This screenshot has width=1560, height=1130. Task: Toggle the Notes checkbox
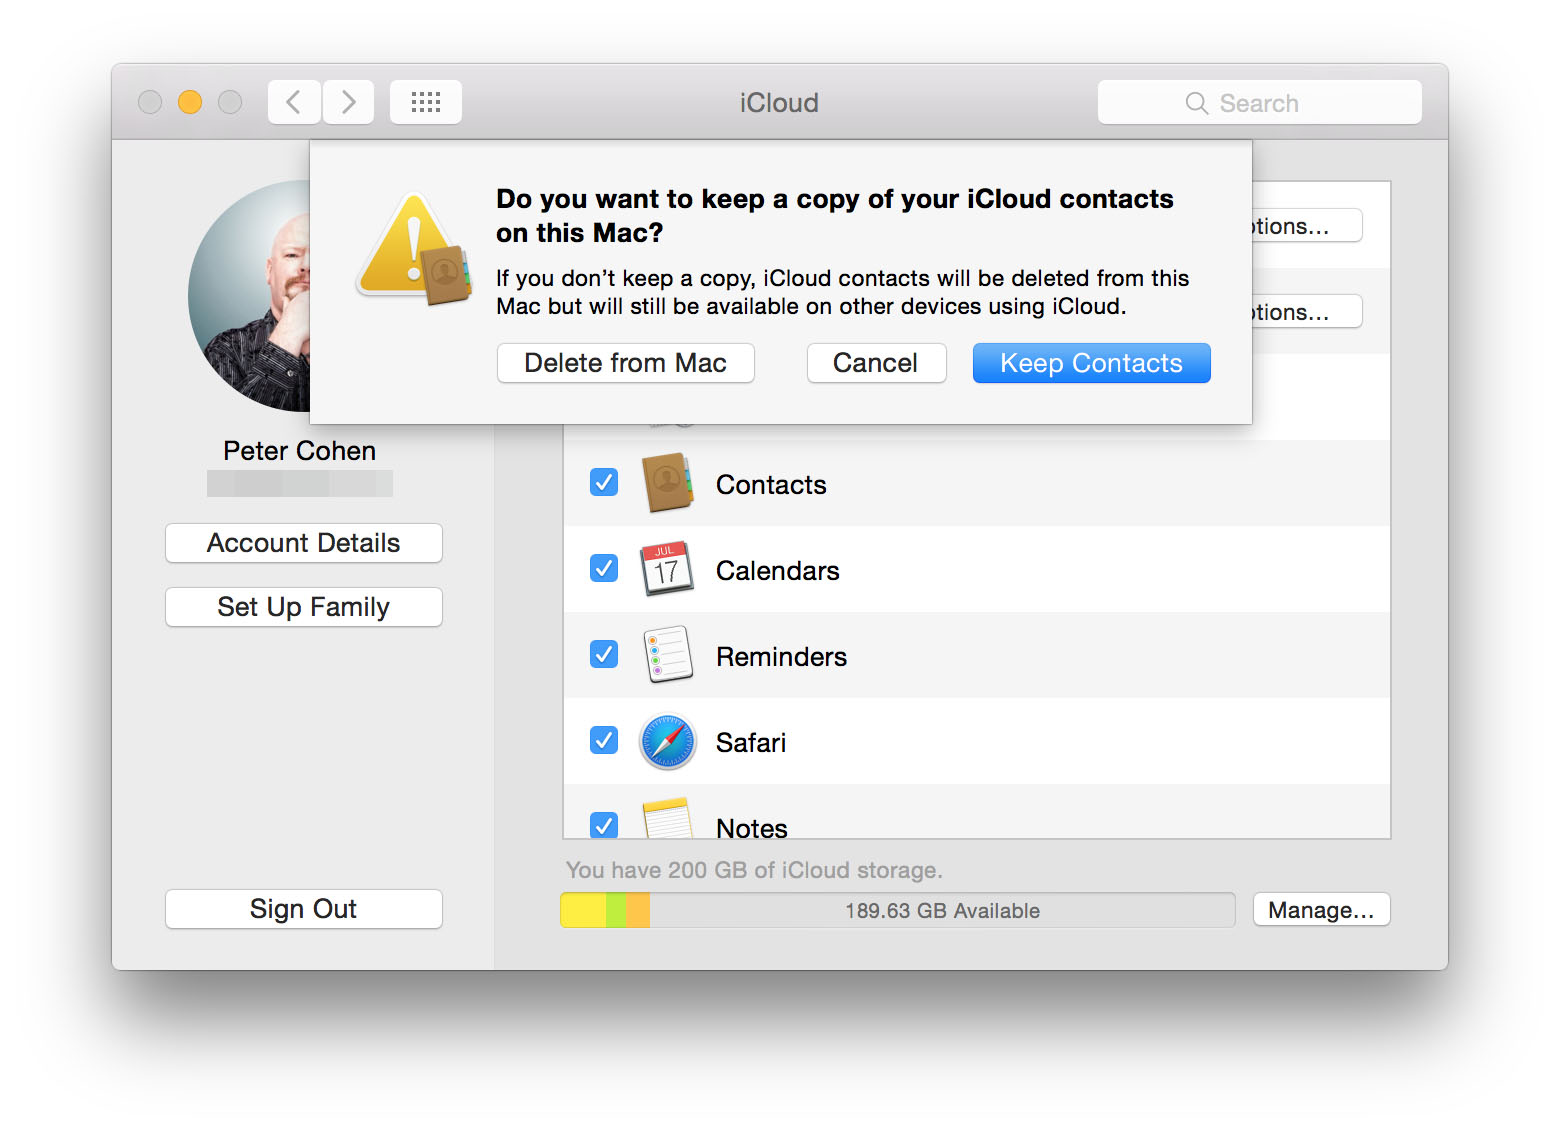click(604, 825)
